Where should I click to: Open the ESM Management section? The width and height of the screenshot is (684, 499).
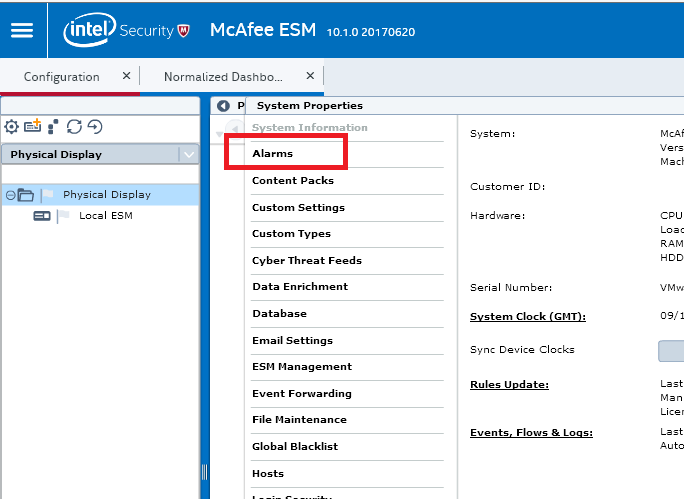point(302,367)
